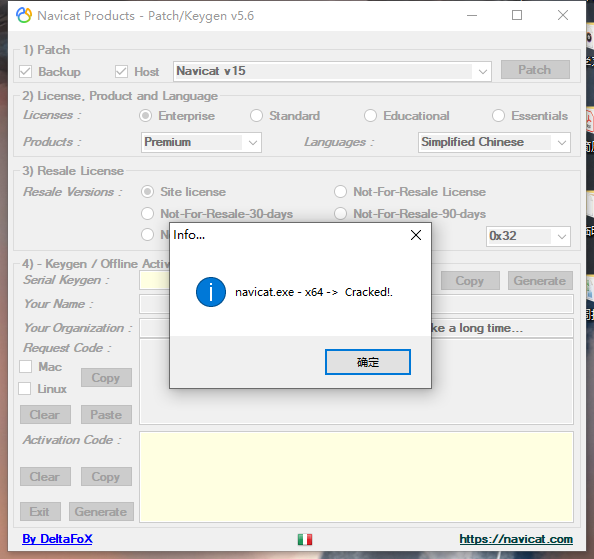Image resolution: width=594 pixels, height=559 pixels.
Task: Click the blue info icon in dialog
Action: coord(211,292)
